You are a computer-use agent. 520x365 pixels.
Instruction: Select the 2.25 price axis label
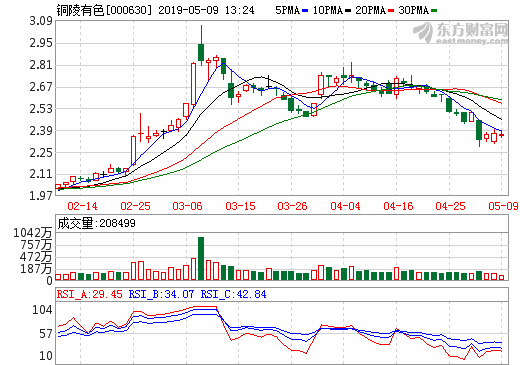pos(41,153)
